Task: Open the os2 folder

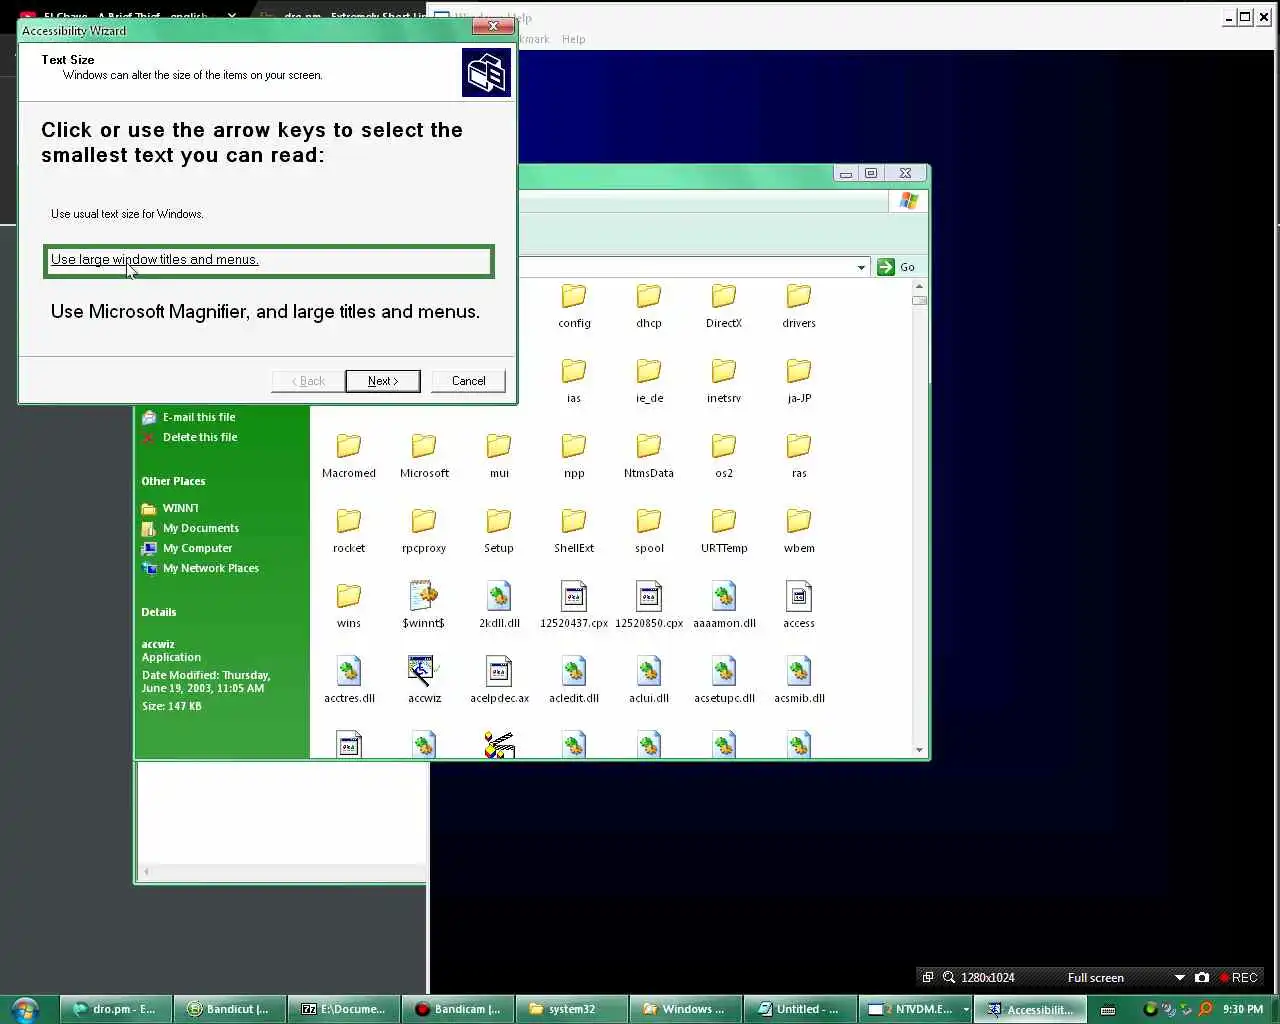Action: [x=724, y=456]
